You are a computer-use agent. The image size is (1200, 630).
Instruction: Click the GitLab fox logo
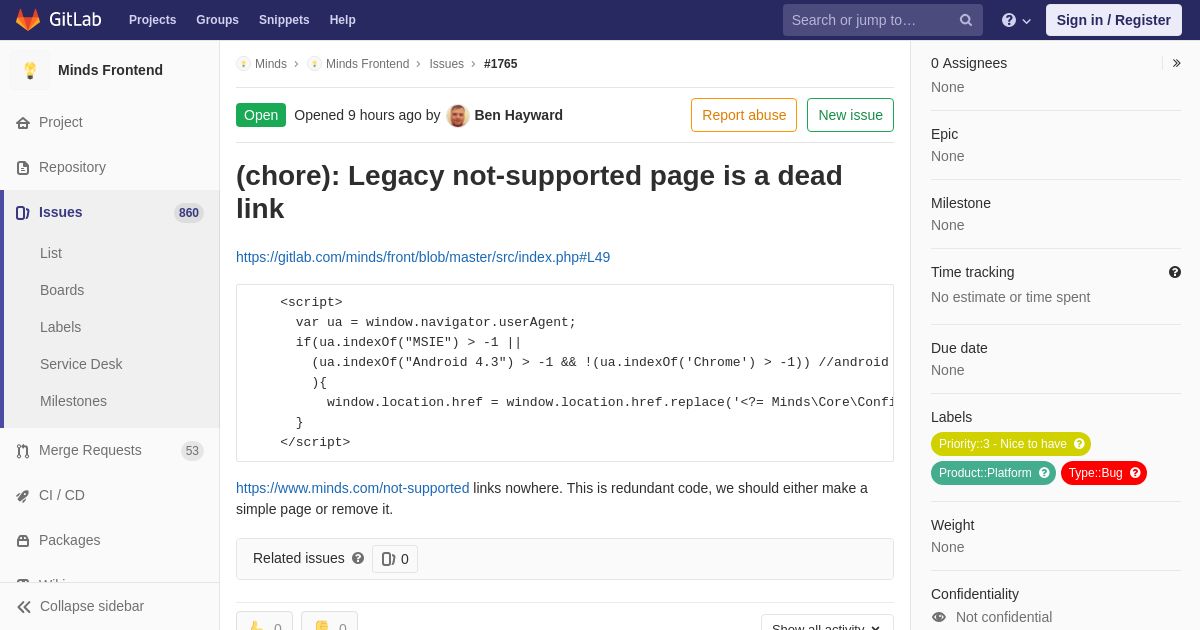pos(28,20)
